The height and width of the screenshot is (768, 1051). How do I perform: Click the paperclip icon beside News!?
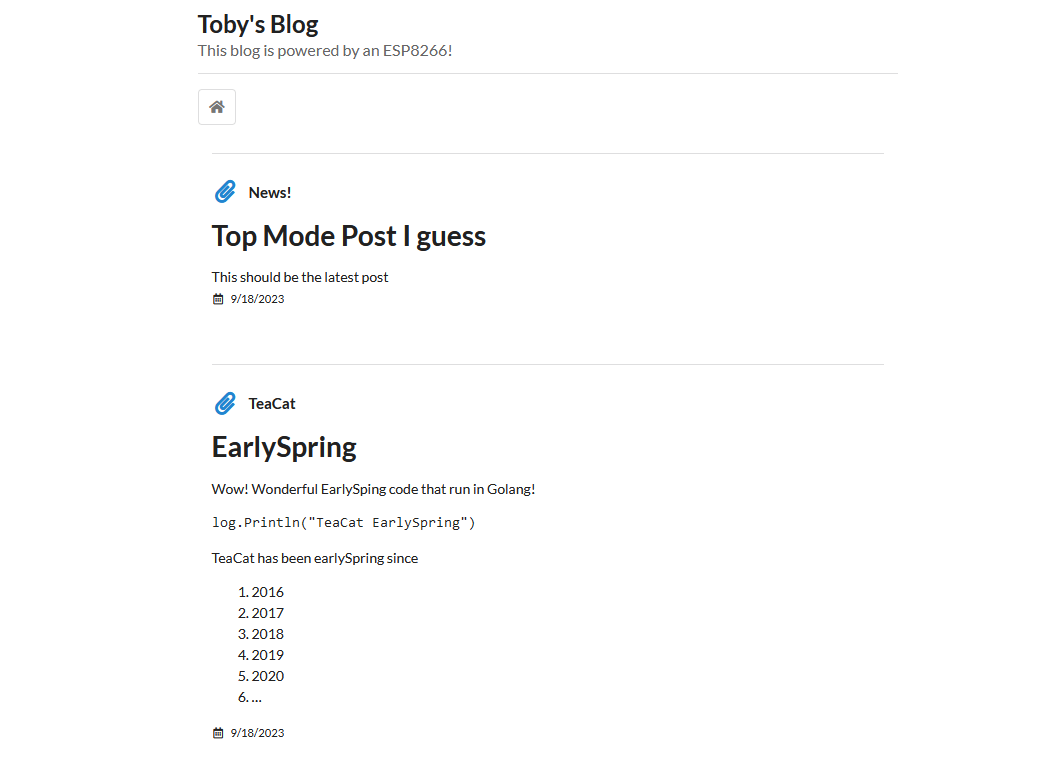225,192
